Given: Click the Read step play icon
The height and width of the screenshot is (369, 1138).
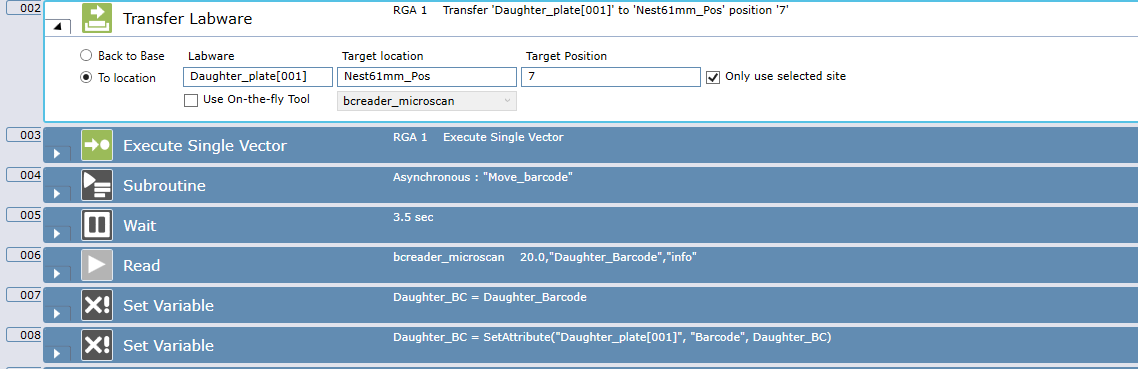Looking at the screenshot, I should tap(97, 265).
